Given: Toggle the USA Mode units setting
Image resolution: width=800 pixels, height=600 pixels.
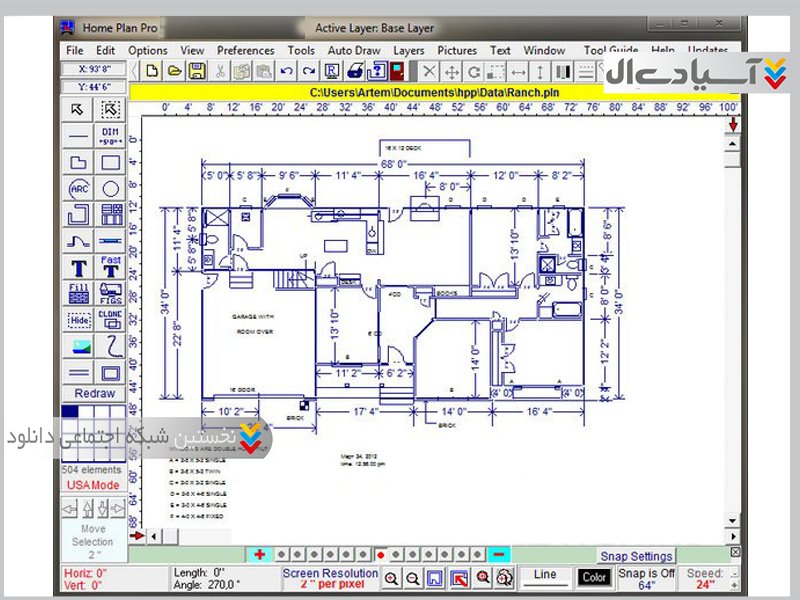Looking at the screenshot, I should click(x=93, y=485).
